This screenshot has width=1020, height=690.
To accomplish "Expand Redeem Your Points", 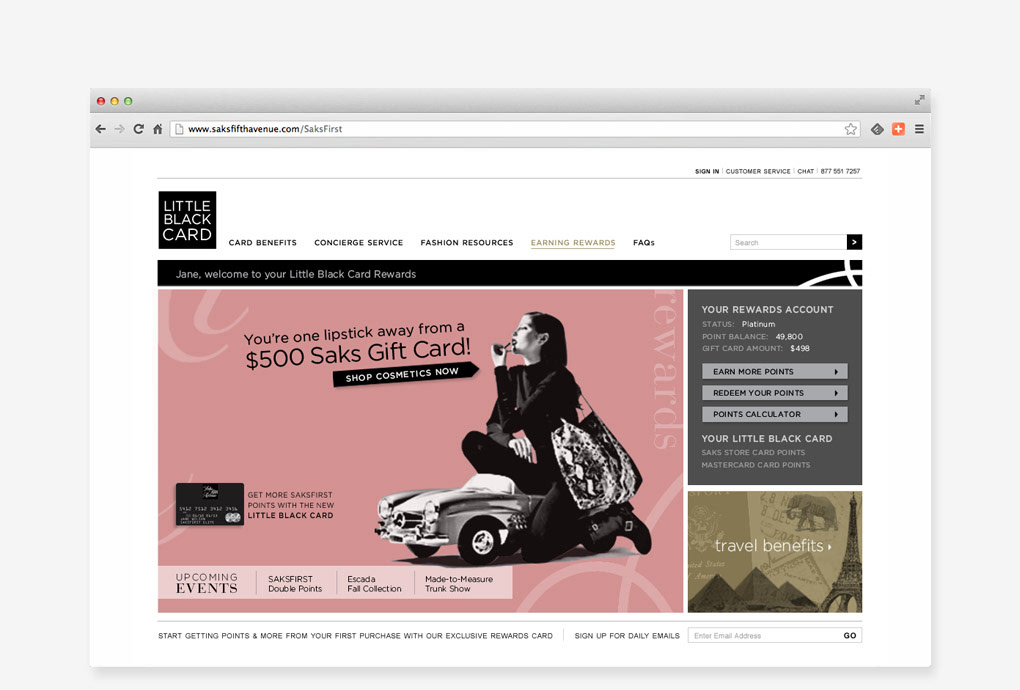I will pyautogui.click(x=775, y=393).
